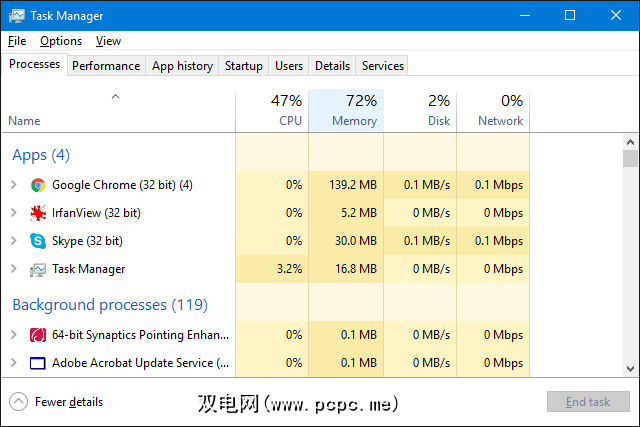This screenshot has width=640, height=427.
Task: Expand the Google Chrome process group
Action: (x=13, y=185)
